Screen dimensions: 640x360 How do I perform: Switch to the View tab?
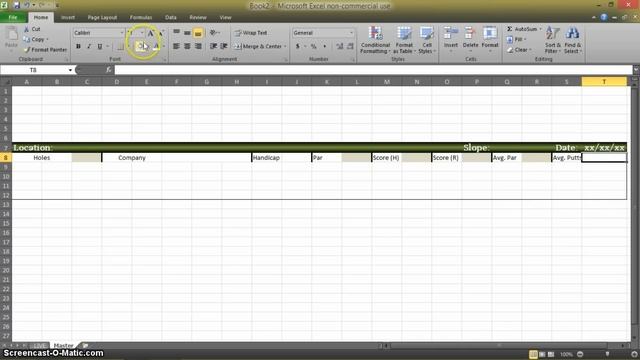point(225,18)
